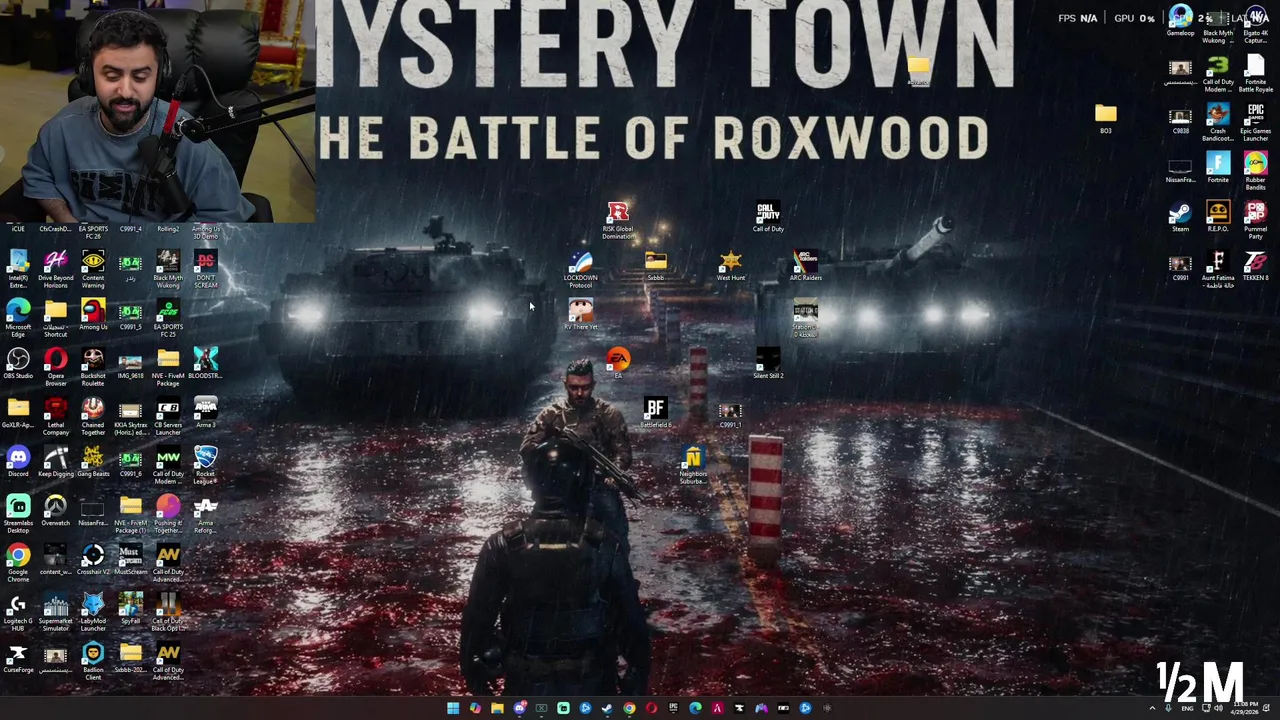Select the Intel(R) Extreme shortcut
The width and height of the screenshot is (1280, 720).
18,270
